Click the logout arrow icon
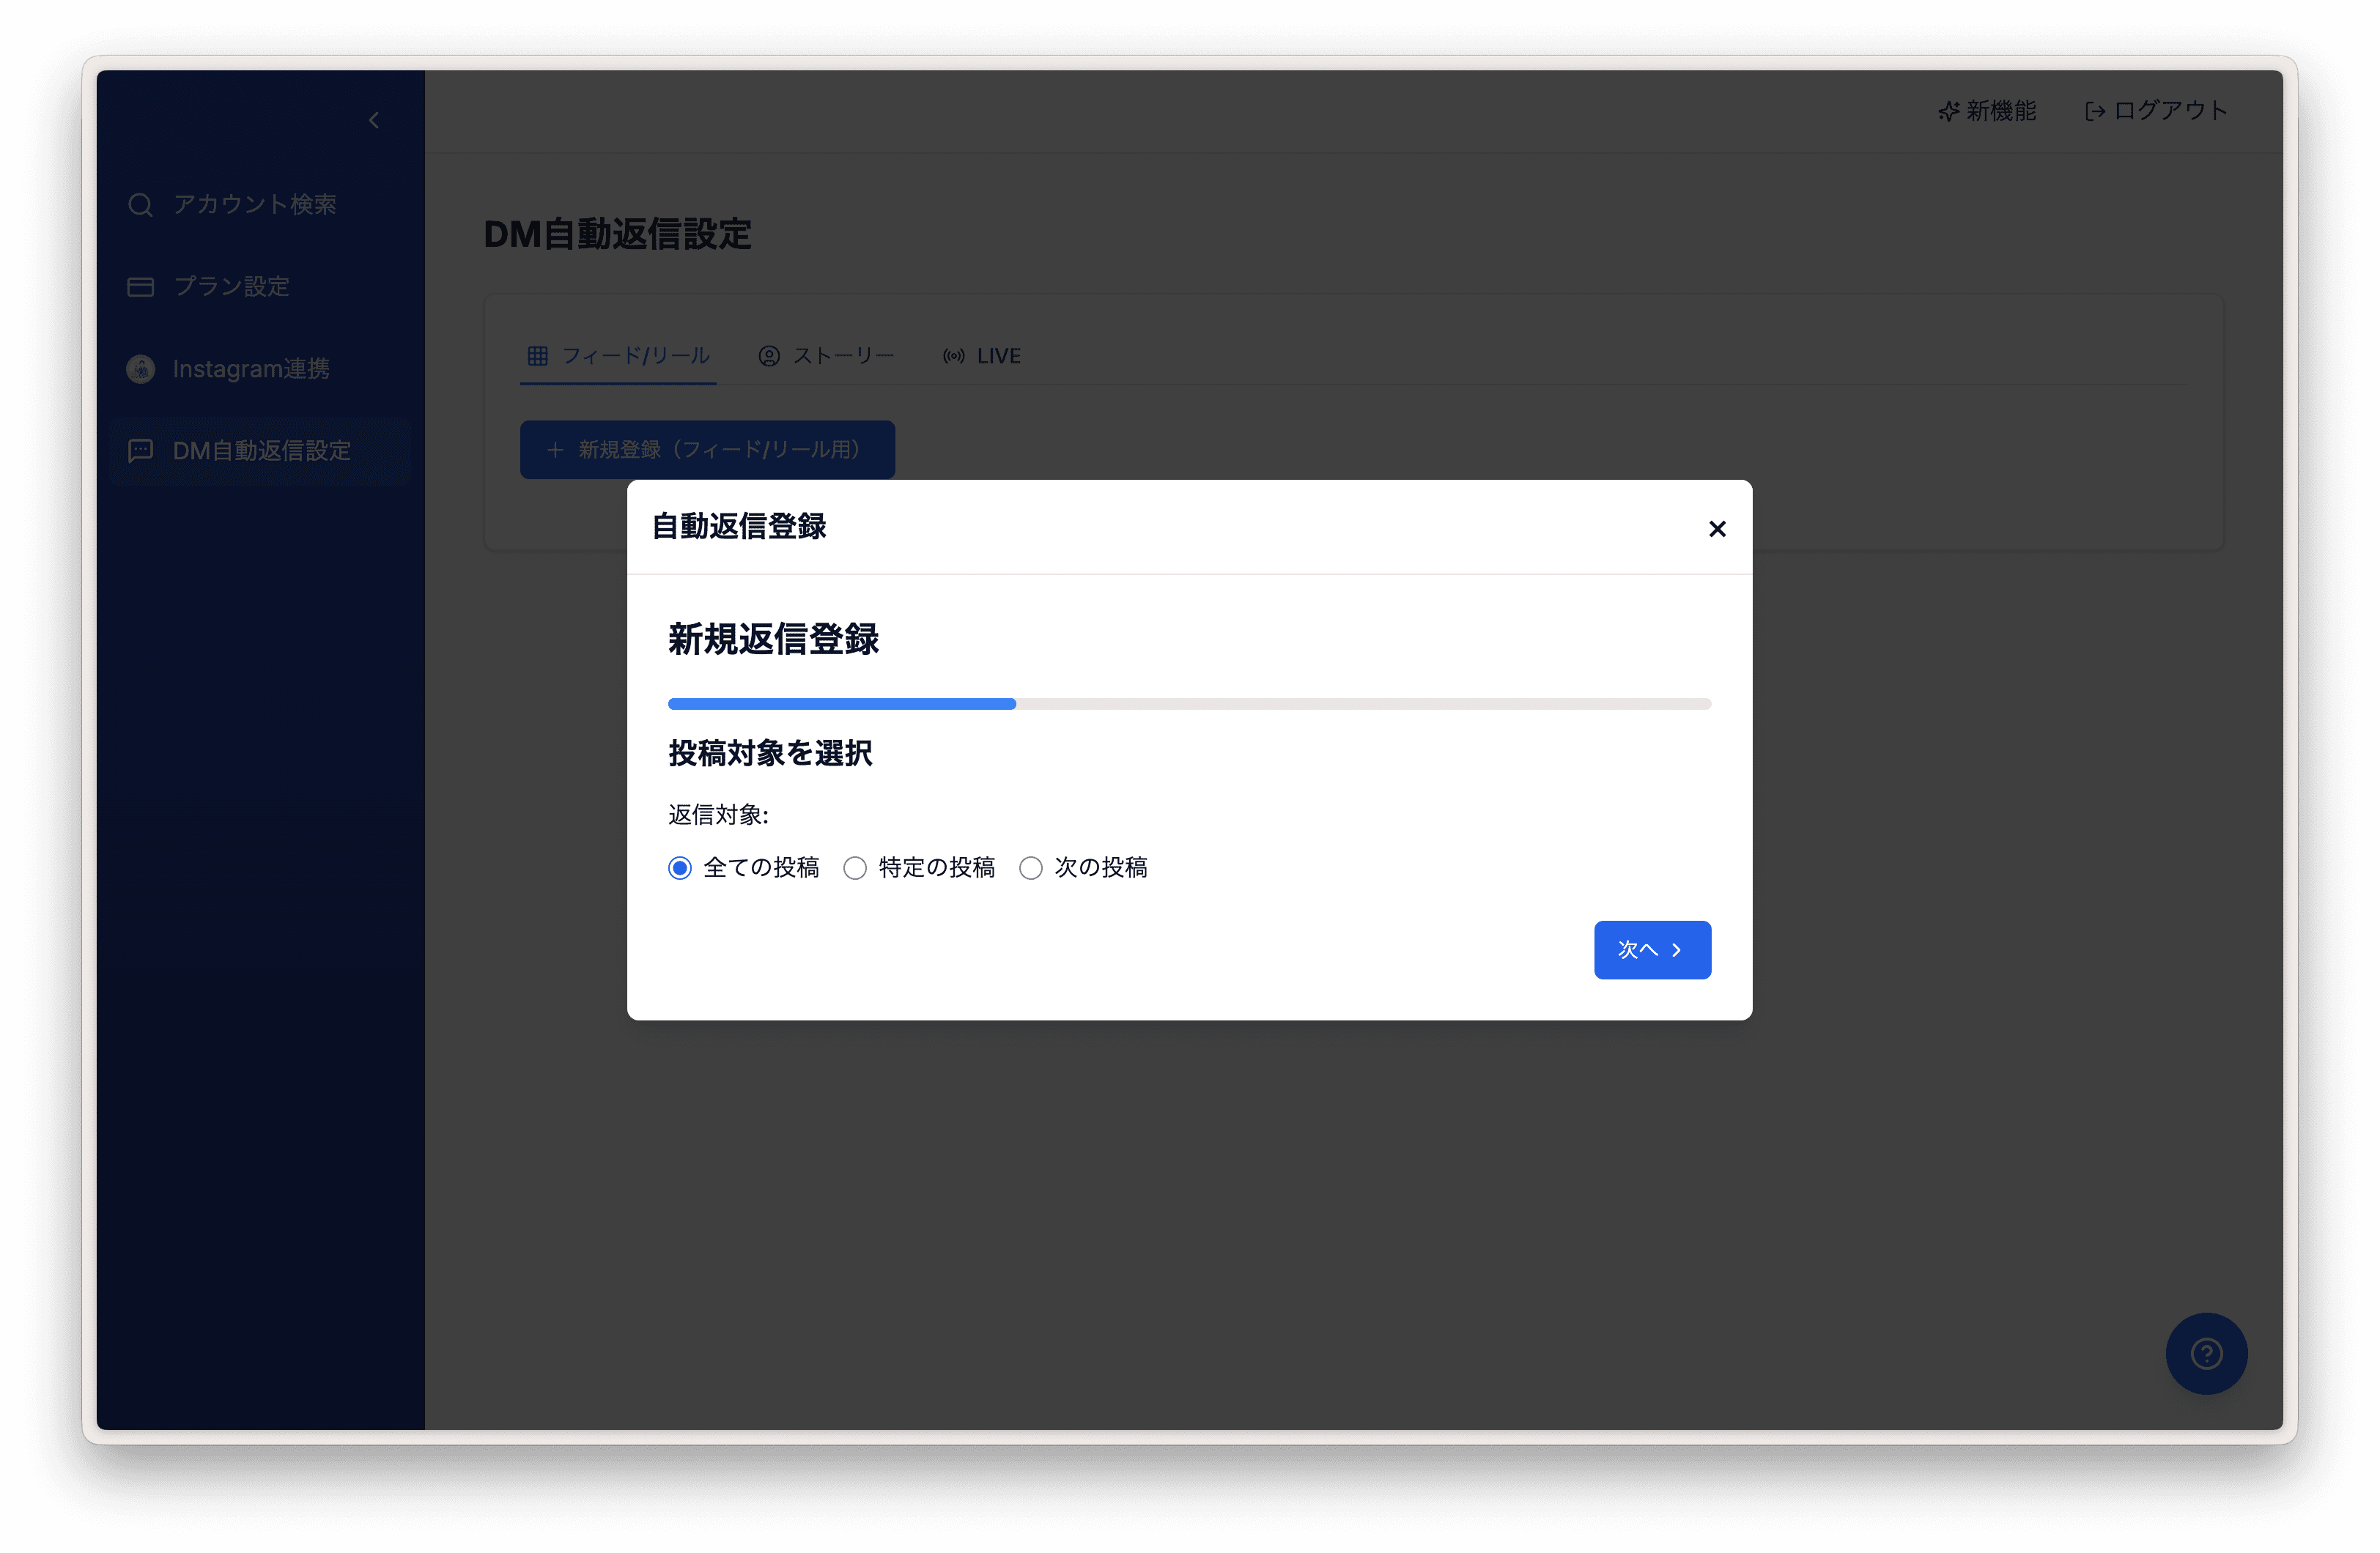Screen dimensions: 2380x1553 [2094, 111]
